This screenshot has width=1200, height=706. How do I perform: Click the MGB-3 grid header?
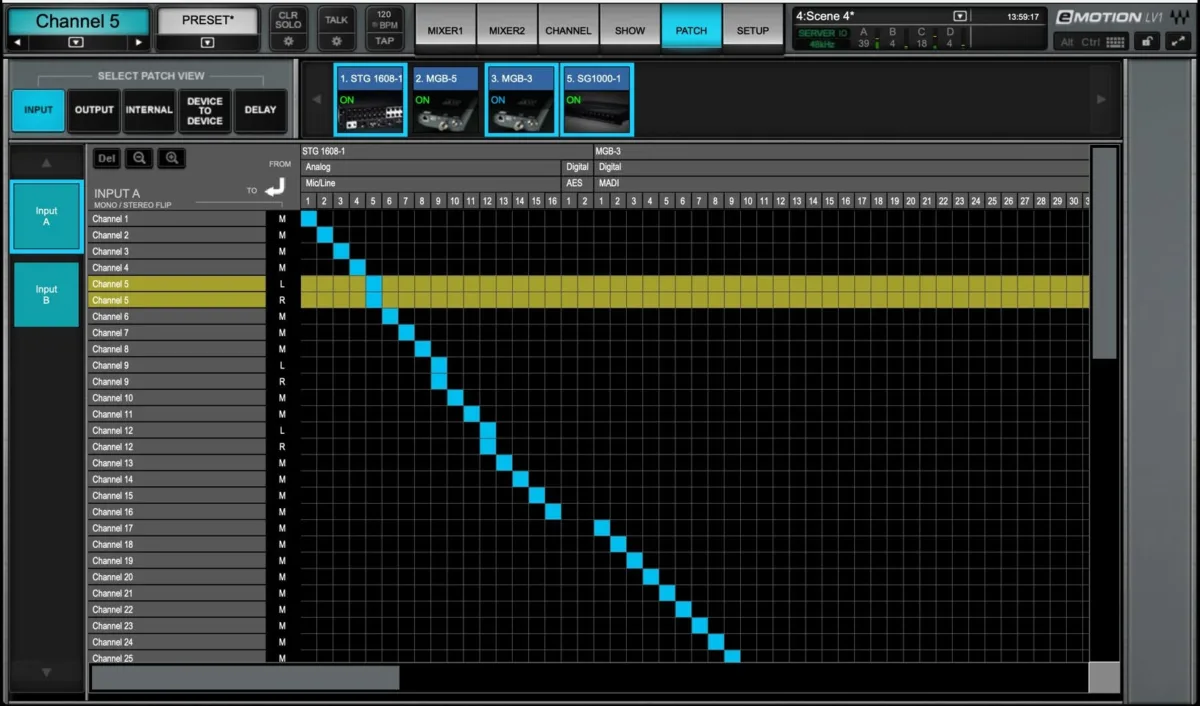(x=842, y=151)
